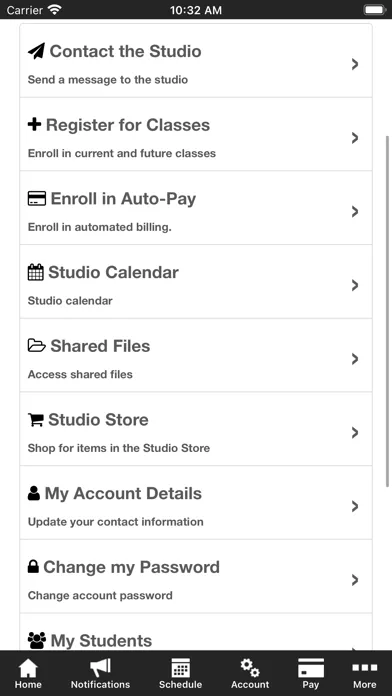This screenshot has width=392, height=696.
Task: Go to the Schedule tab
Action: [x=181, y=673]
